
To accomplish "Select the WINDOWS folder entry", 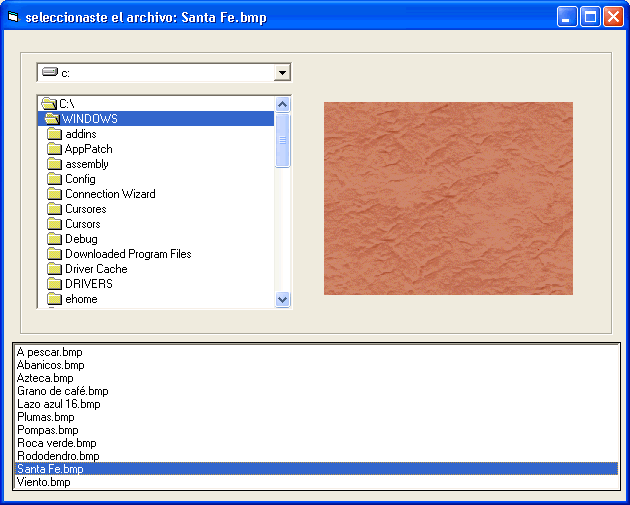I will [156, 119].
